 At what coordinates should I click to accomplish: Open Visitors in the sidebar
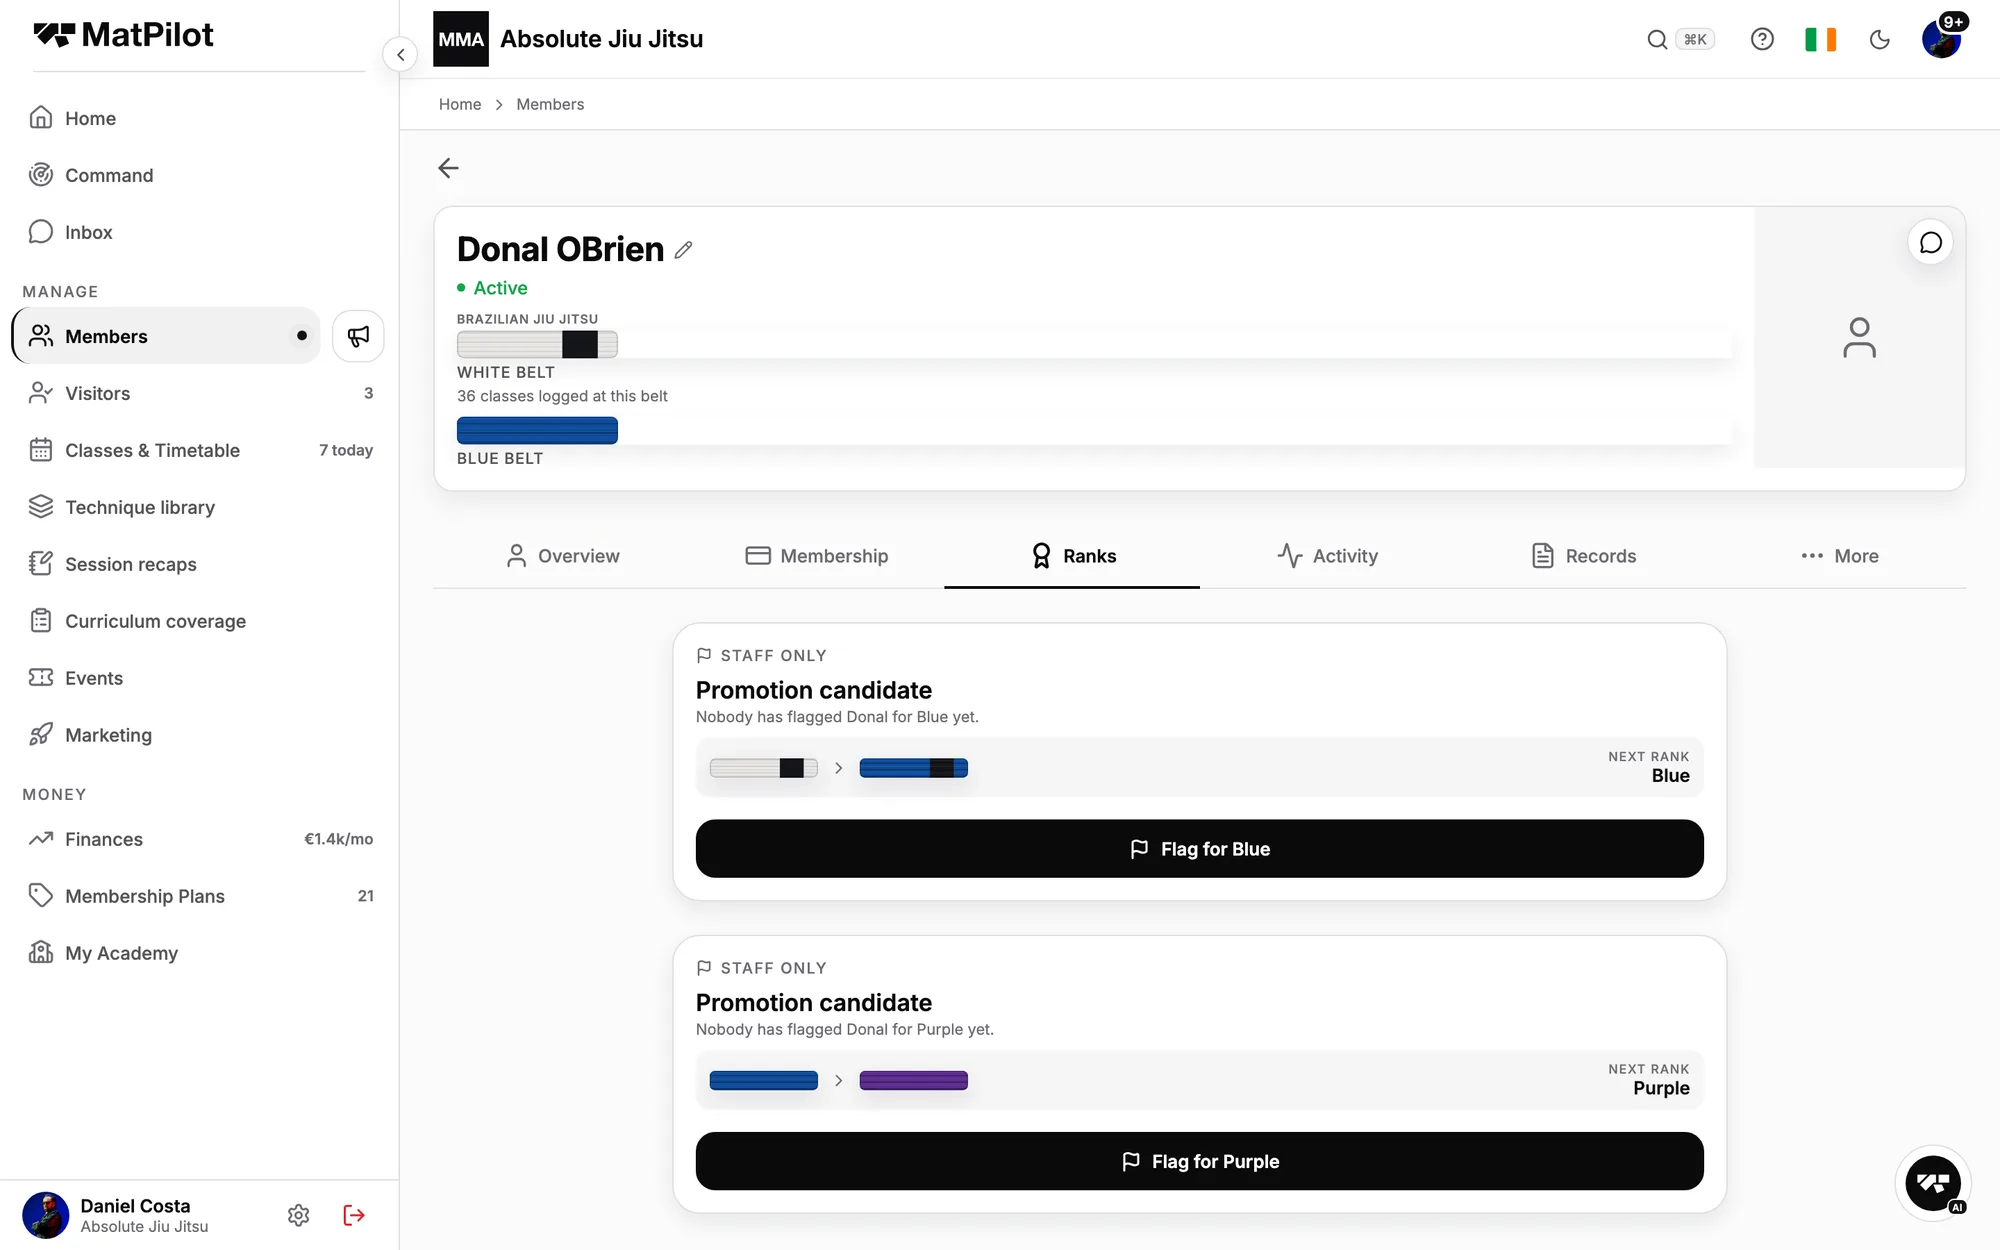click(x=200, y=393)
